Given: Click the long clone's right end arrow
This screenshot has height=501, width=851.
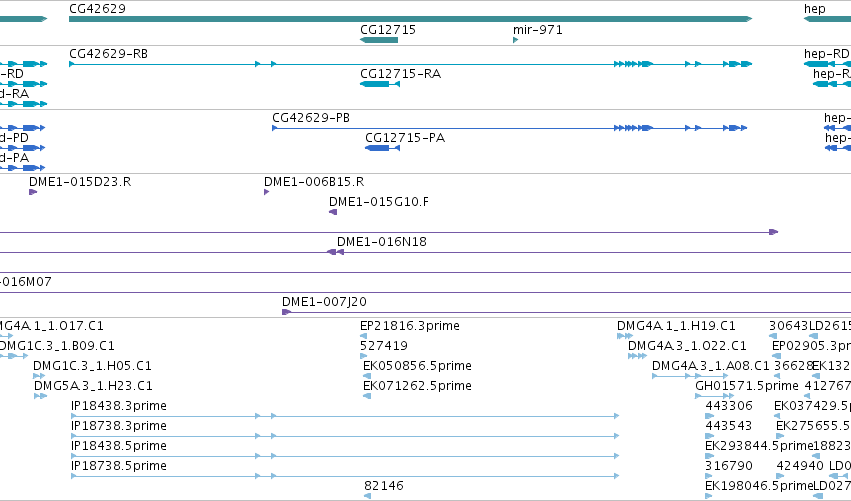Looking at the screenshot, I should click(774, 232).
